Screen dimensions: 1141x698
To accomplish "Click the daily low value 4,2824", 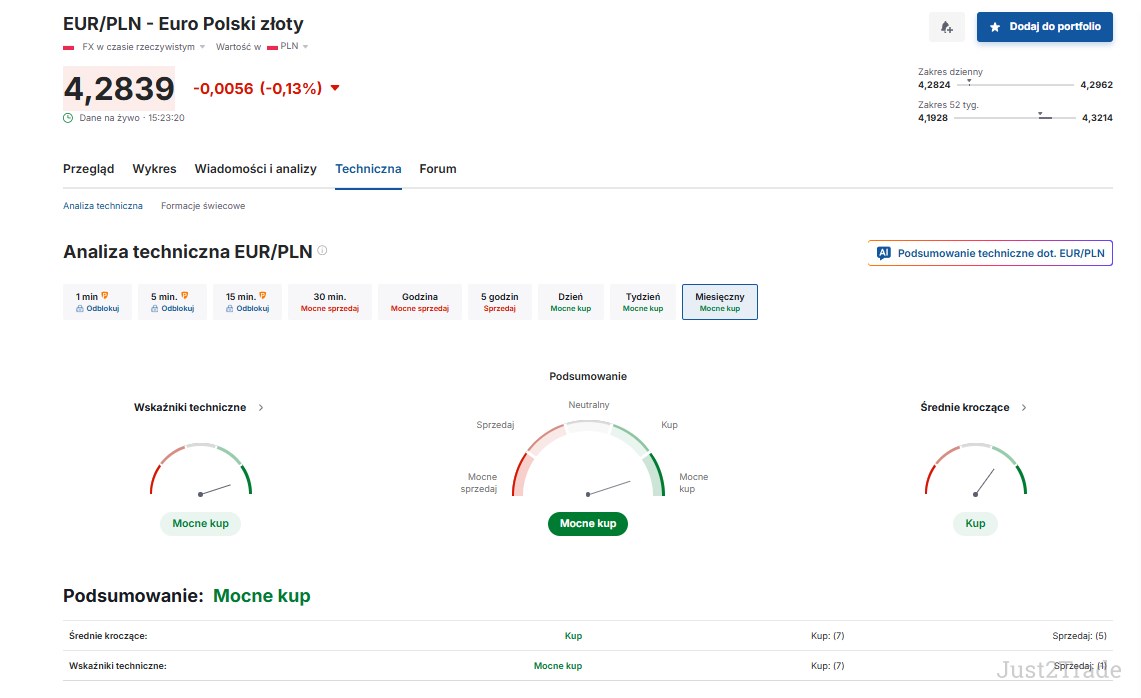I will tap(934, 85).
